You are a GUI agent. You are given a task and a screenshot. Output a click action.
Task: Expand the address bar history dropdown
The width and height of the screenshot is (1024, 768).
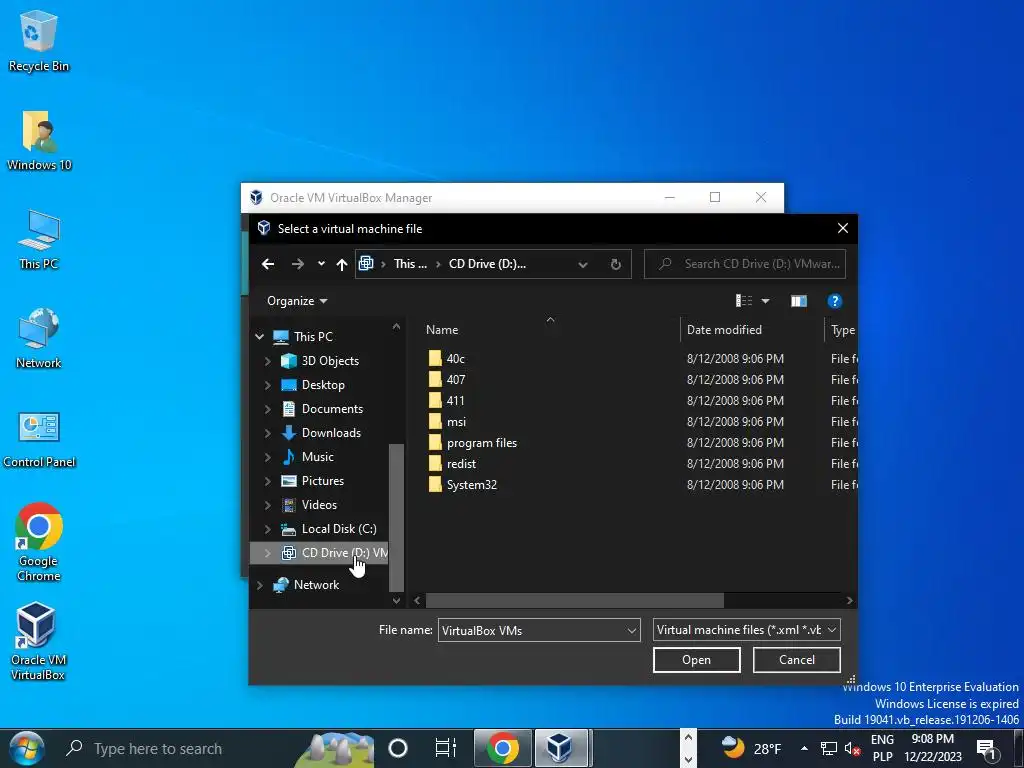[x=583, y=264]
